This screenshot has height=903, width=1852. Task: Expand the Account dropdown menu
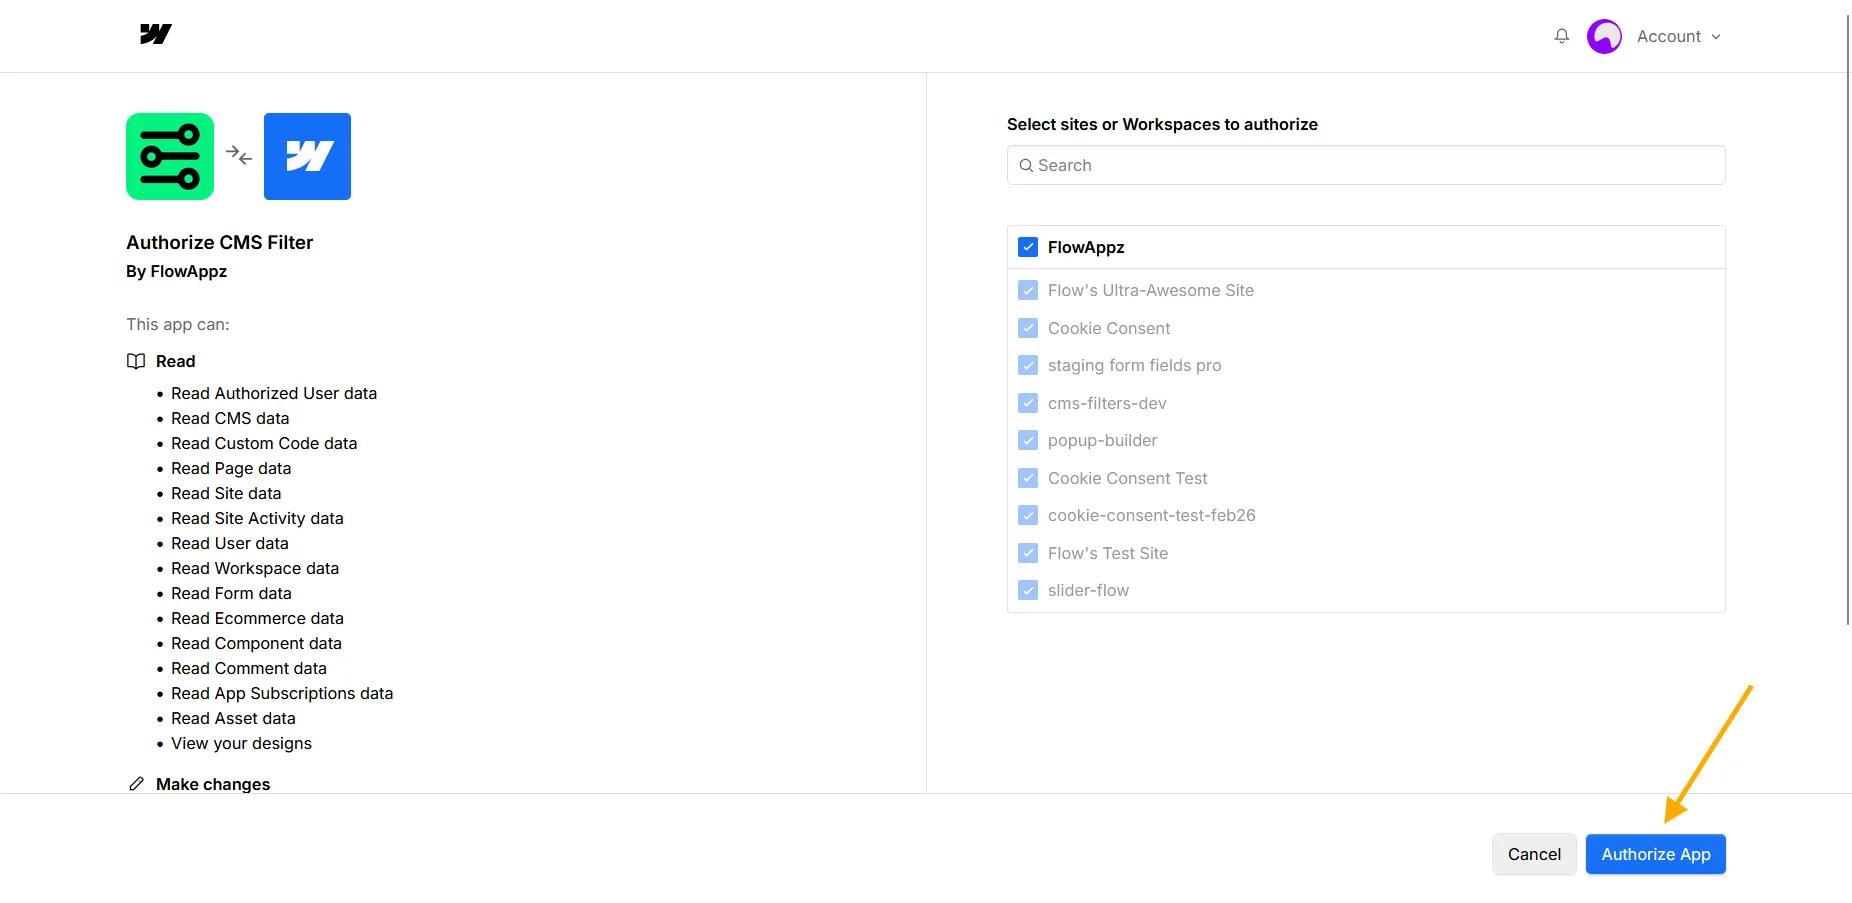click(x=1679, y=36)
